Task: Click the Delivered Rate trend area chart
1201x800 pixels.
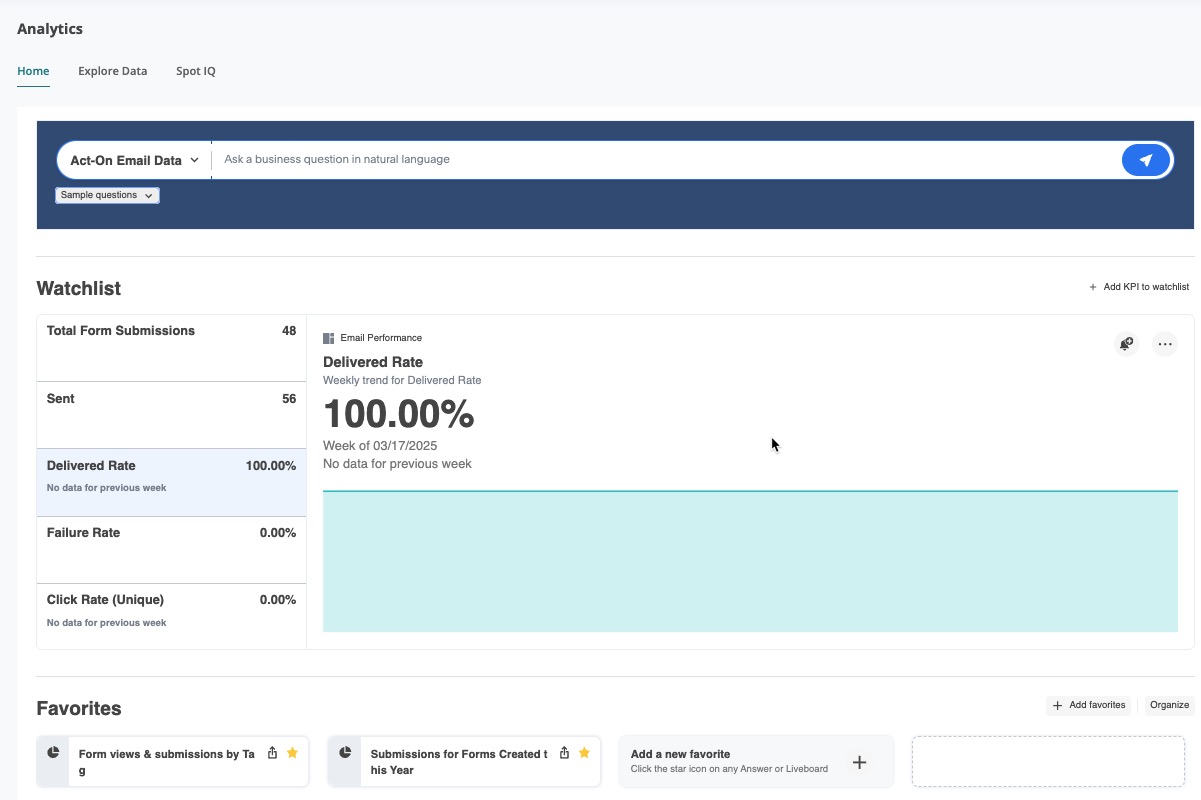Action: (x=750, y=561)
